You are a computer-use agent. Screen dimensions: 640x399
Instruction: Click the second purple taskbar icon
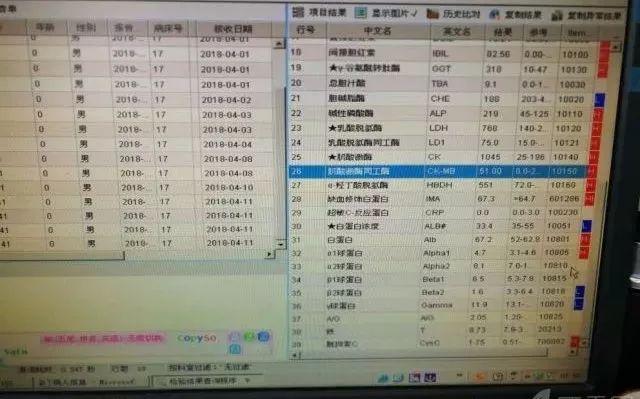pos(430,377)
